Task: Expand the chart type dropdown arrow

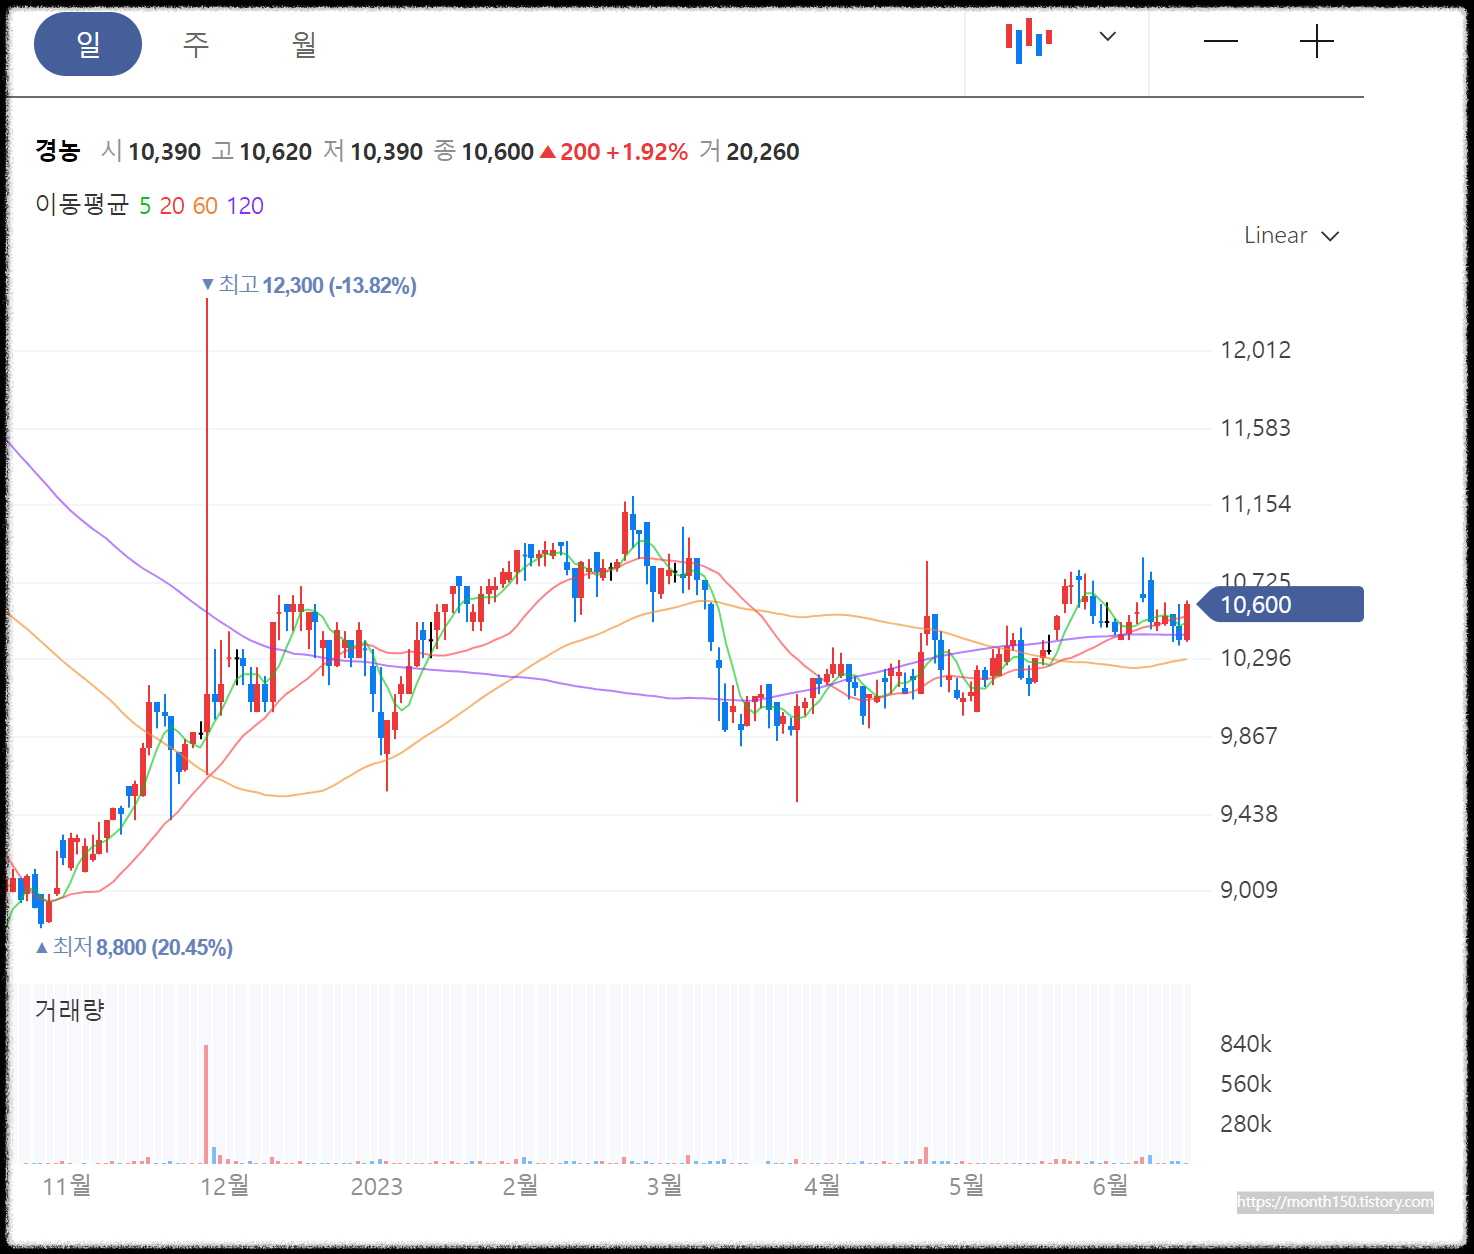Action: (x=1108, y=37)
